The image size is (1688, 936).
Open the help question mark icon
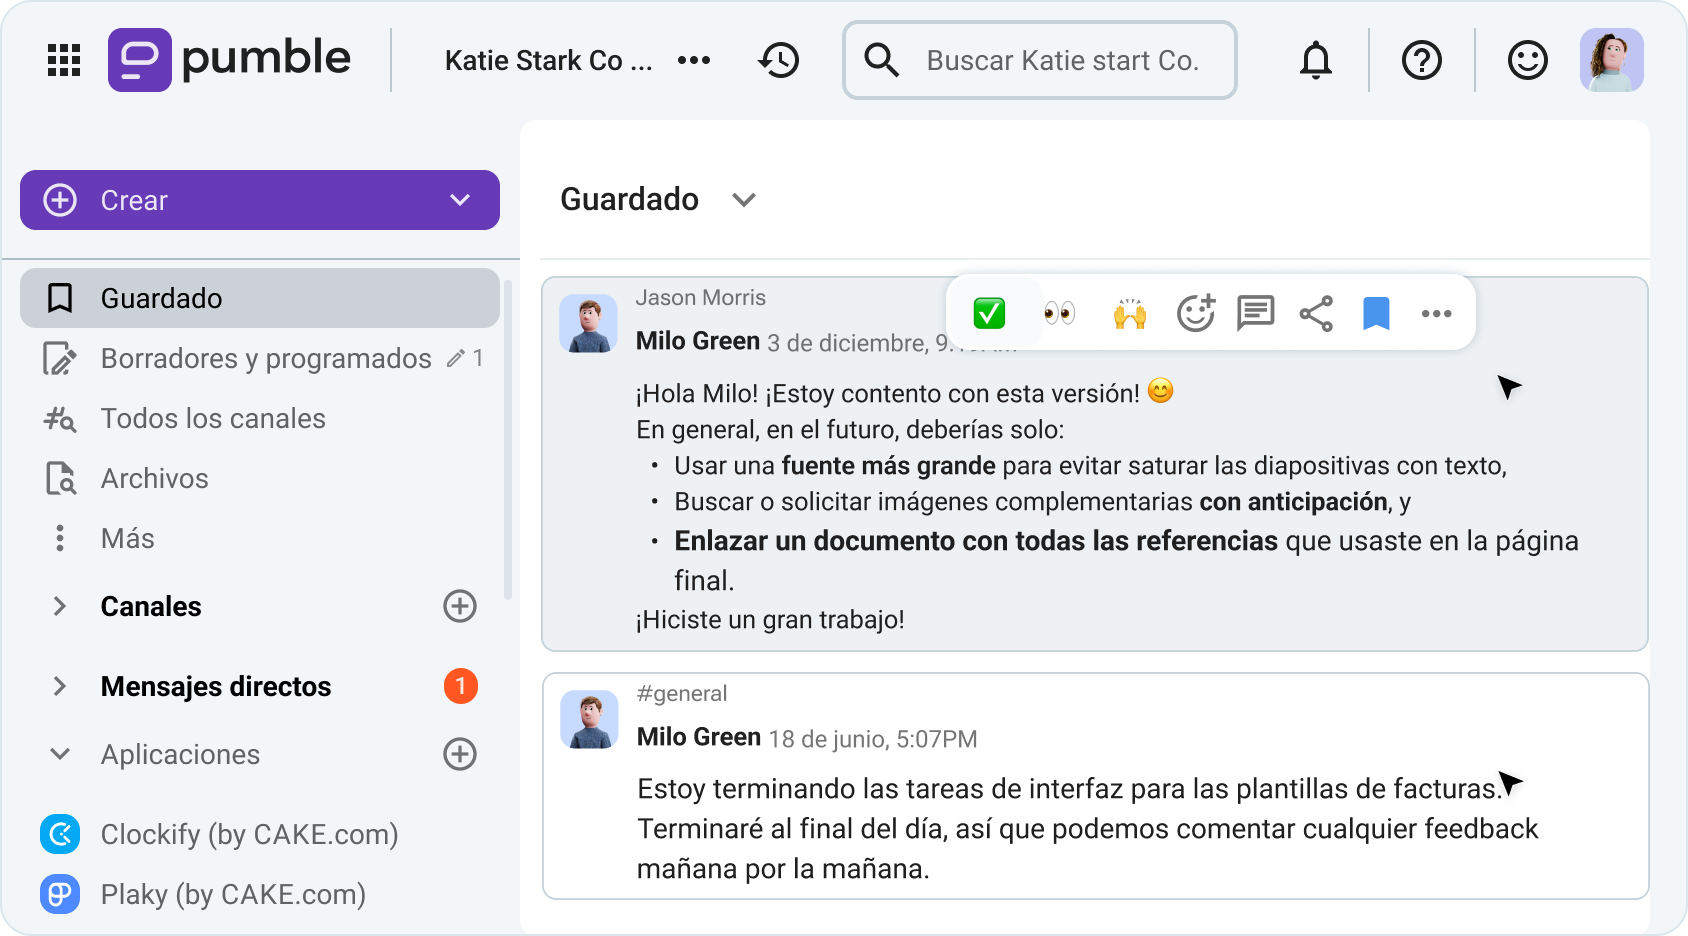click(x=1421, y=60)
